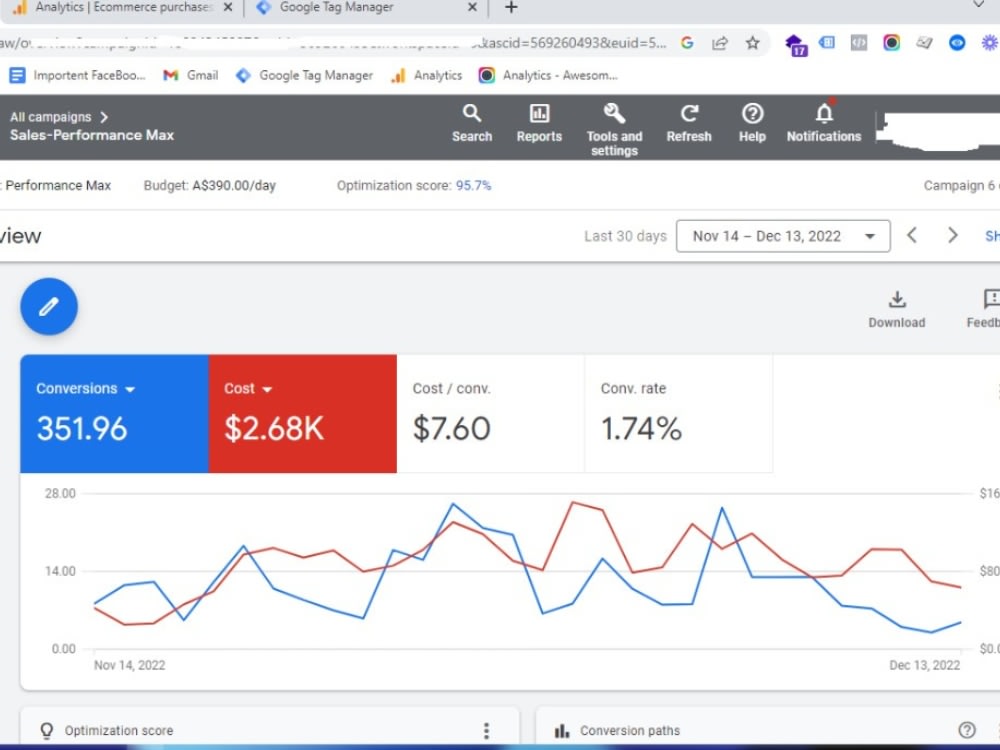Open the code brackets extension icon
The width and height of the screenshot is (1000, 750).
(859, 43)
